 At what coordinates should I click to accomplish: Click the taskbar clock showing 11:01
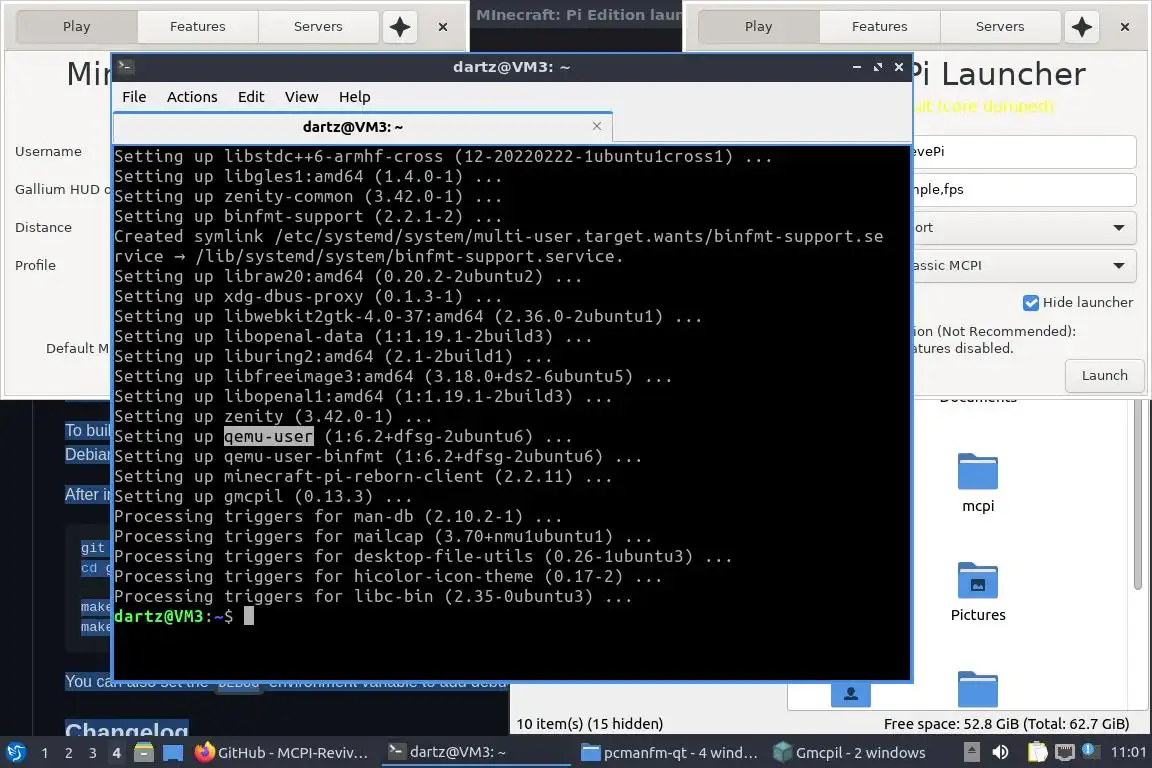pyautogui.click(x=1128, y=753)
